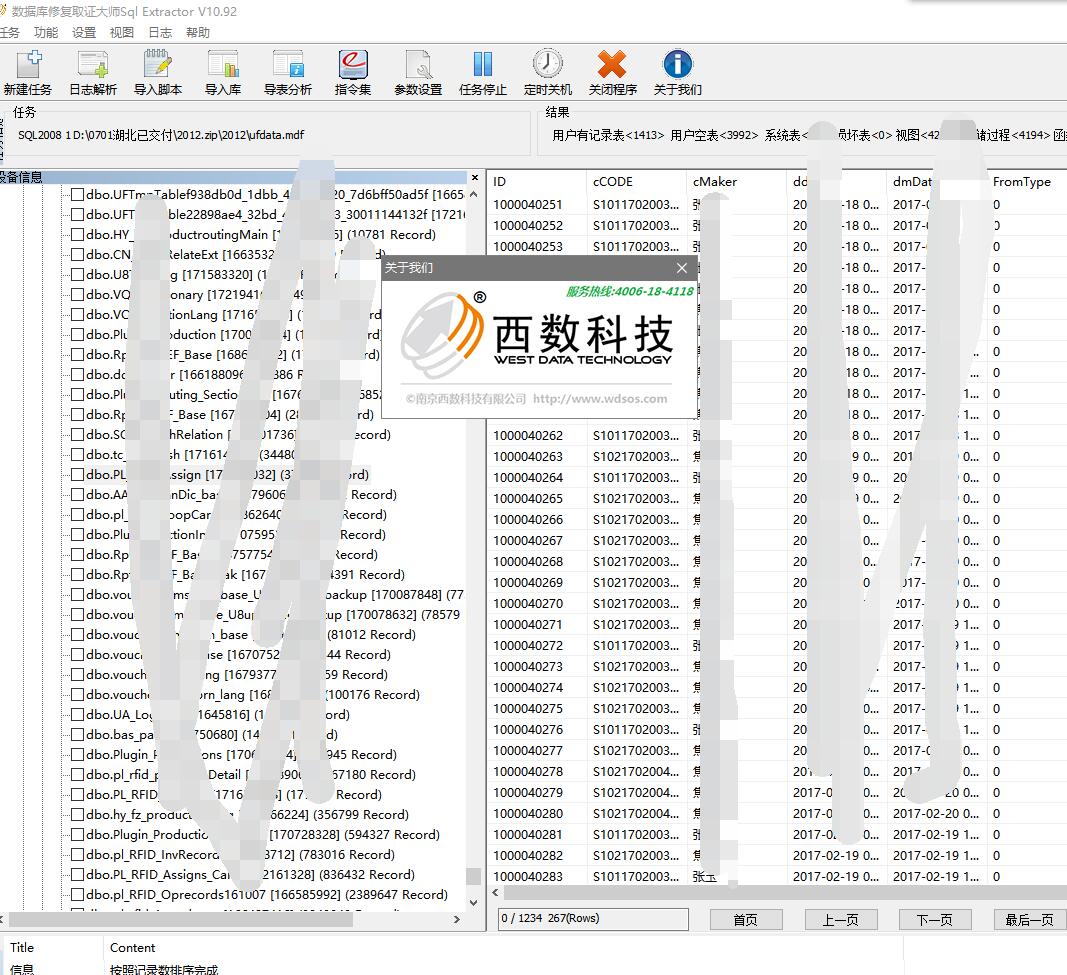This screenshot has height=975, width=1067.
Task: Check the dbo.PL_RFID_Assigns_Car table checkbox
Action: click(78, 874)
